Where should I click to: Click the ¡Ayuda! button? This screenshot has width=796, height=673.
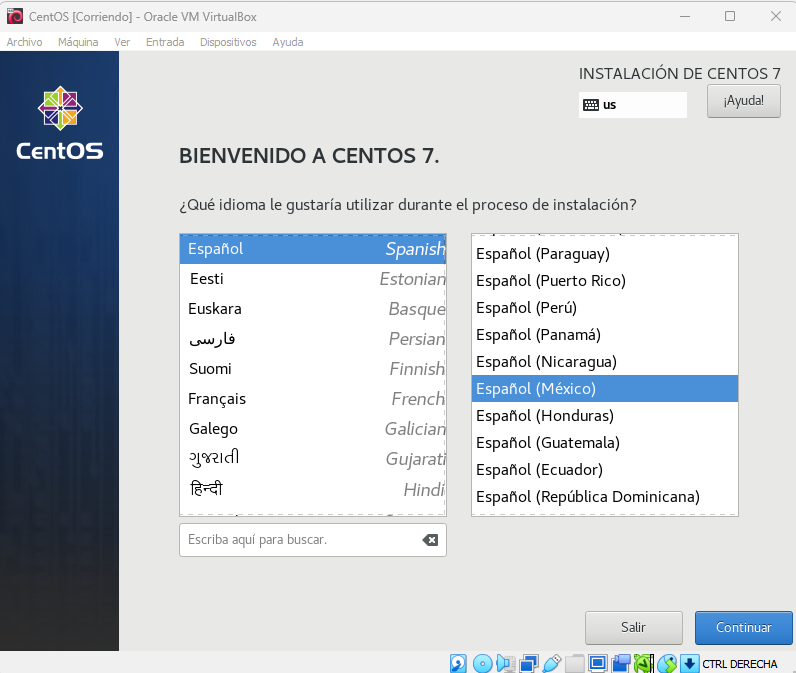(x=744, y=101)
